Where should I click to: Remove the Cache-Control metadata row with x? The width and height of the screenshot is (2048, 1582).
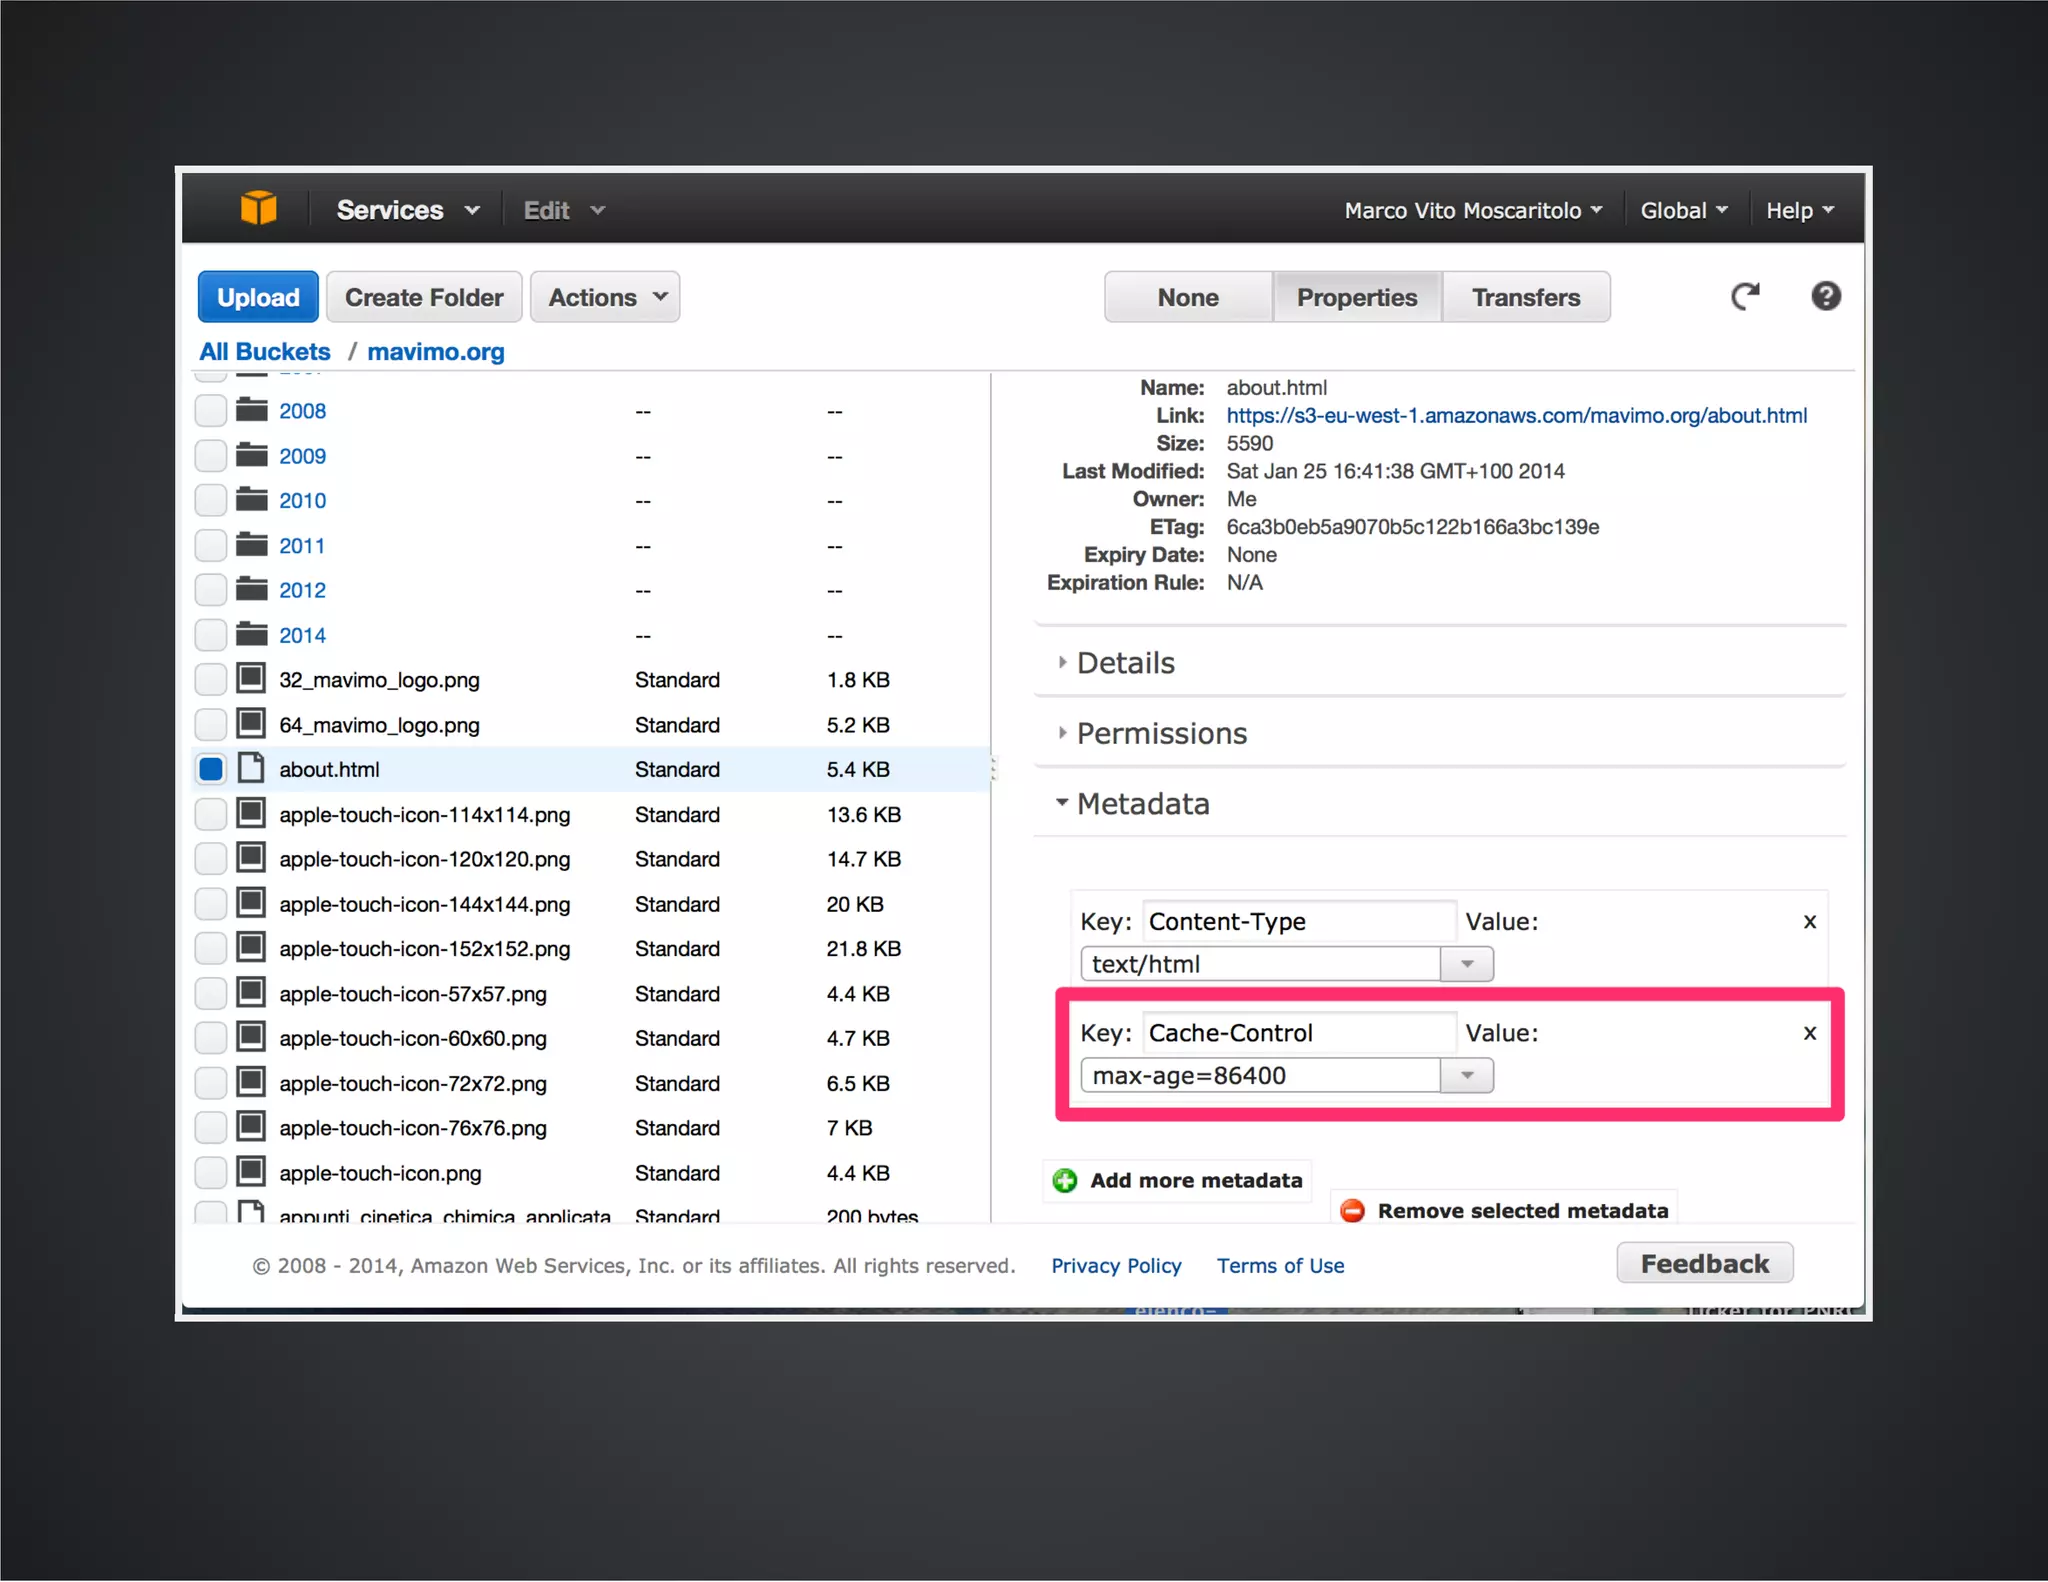click(1809, 1033)
